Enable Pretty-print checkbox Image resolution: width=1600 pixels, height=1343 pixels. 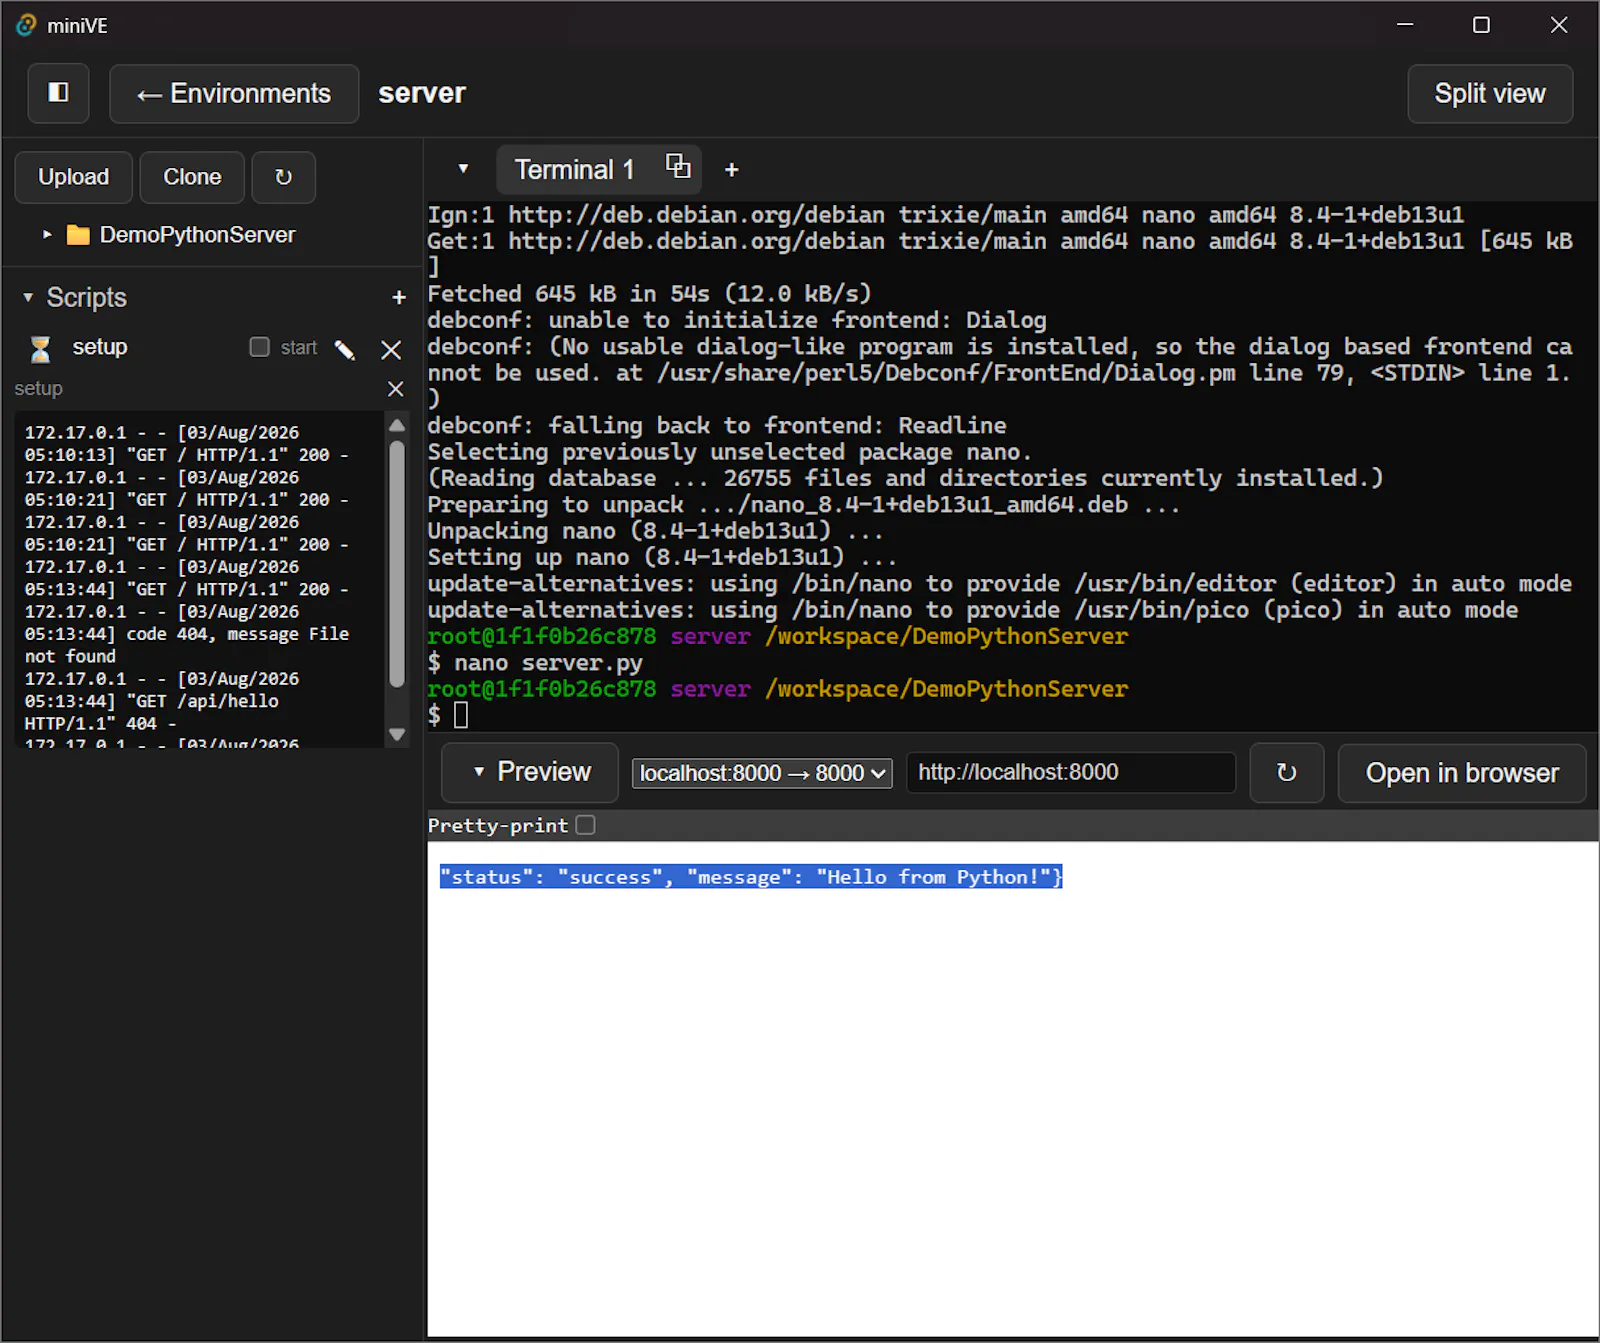coord(586,825)
